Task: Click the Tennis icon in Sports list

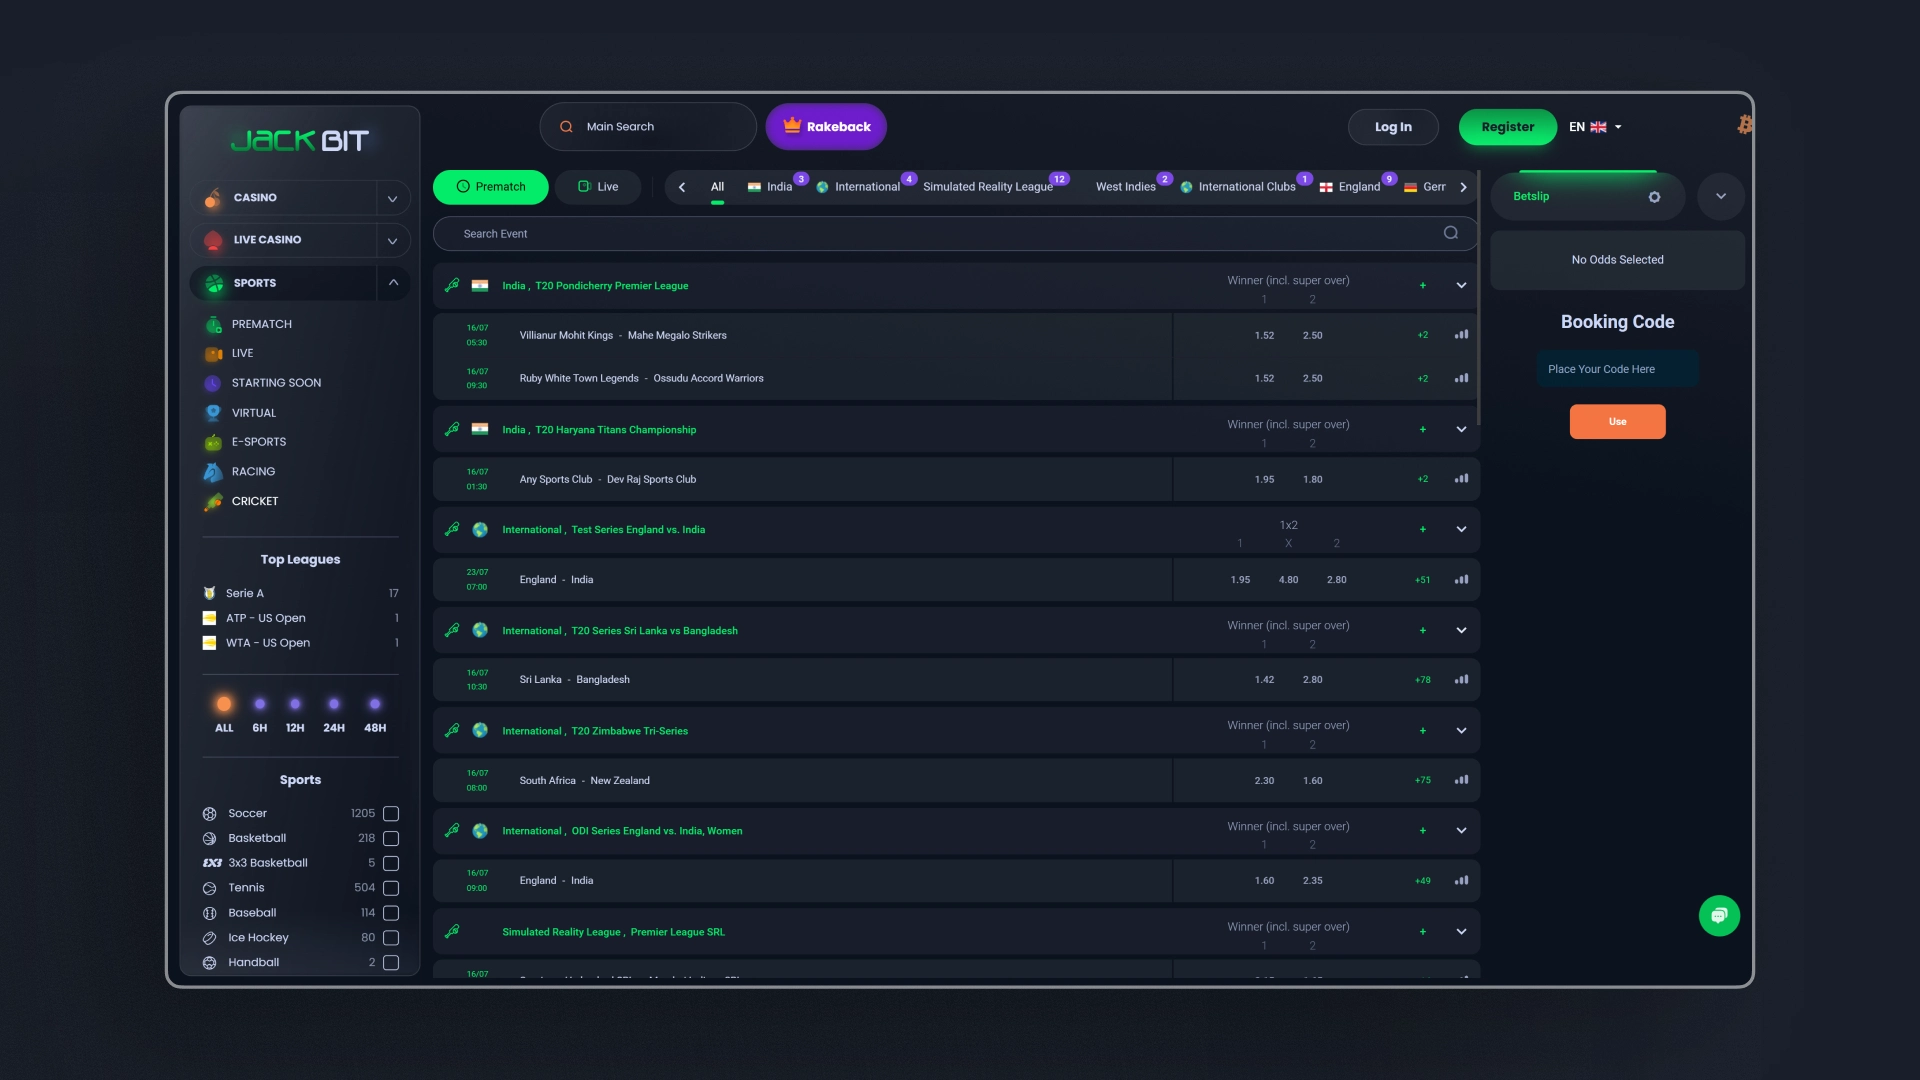Action: [209, 888]
